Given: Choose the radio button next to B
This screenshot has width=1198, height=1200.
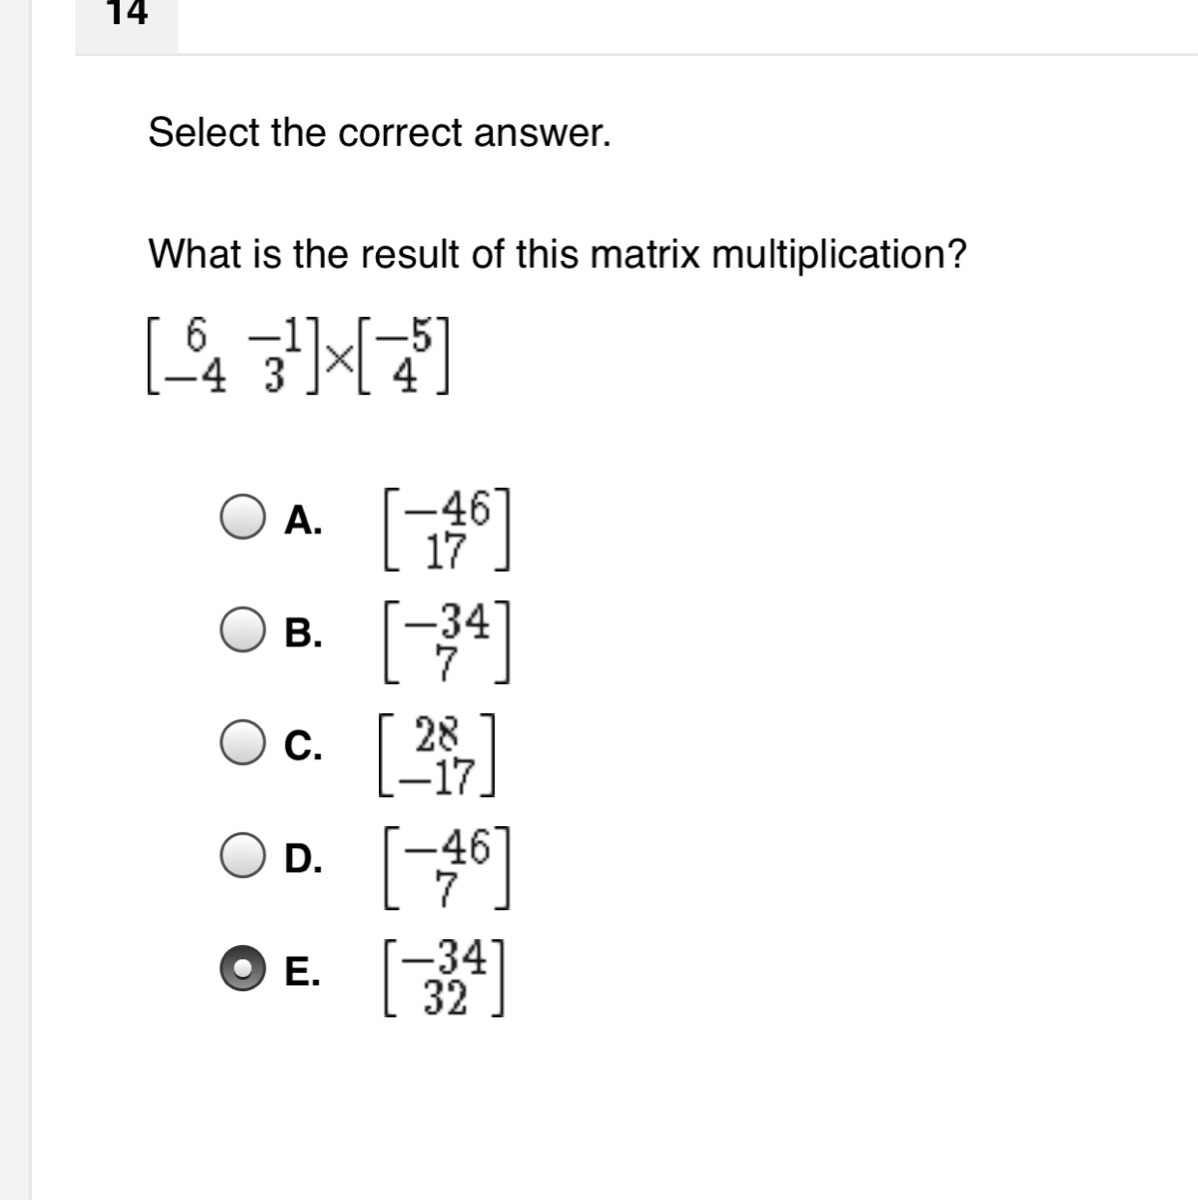Looking at the screenshot, I should tap(243, 630).
